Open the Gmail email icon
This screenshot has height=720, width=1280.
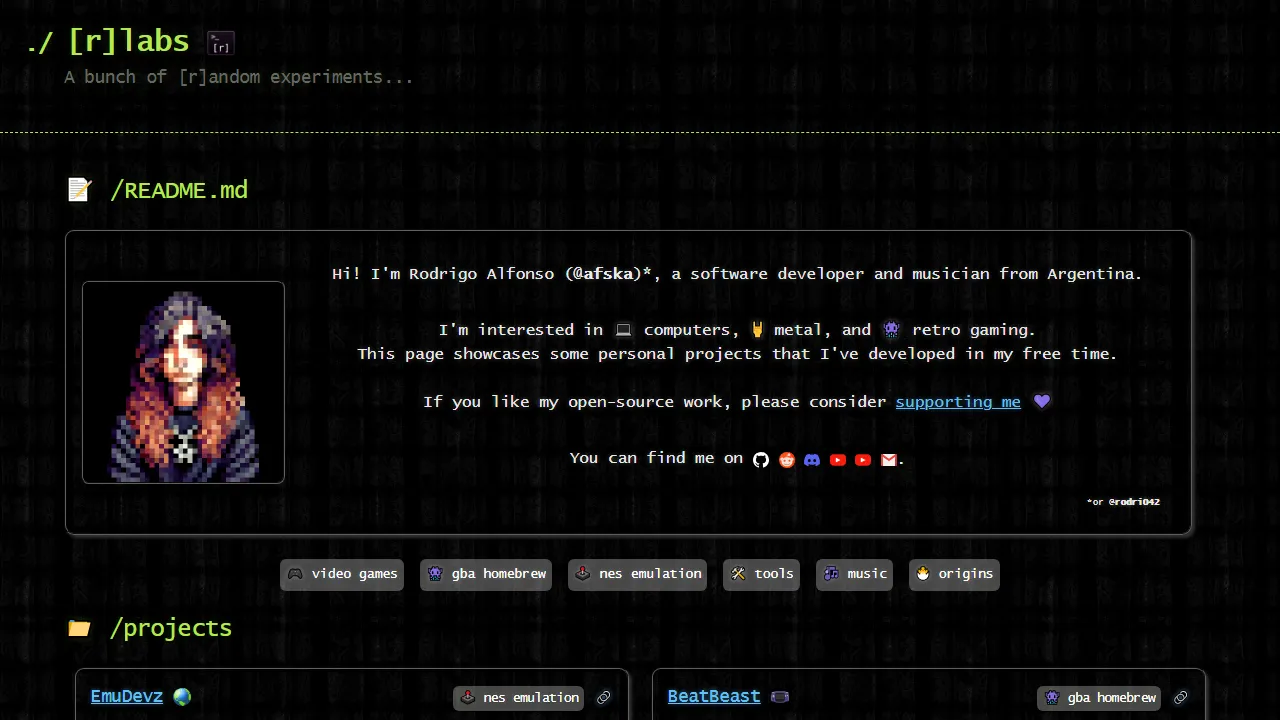click(889, 460)
